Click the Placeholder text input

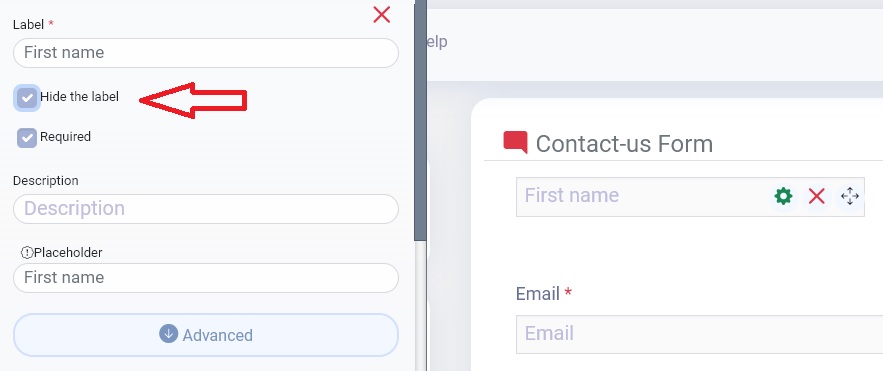pos(206,278)
